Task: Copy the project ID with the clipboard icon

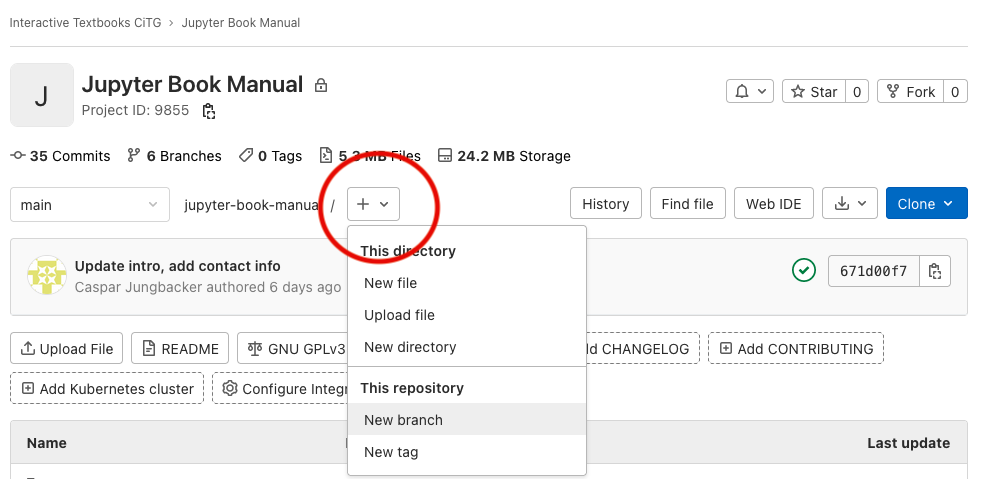Action: coord(209,112)
